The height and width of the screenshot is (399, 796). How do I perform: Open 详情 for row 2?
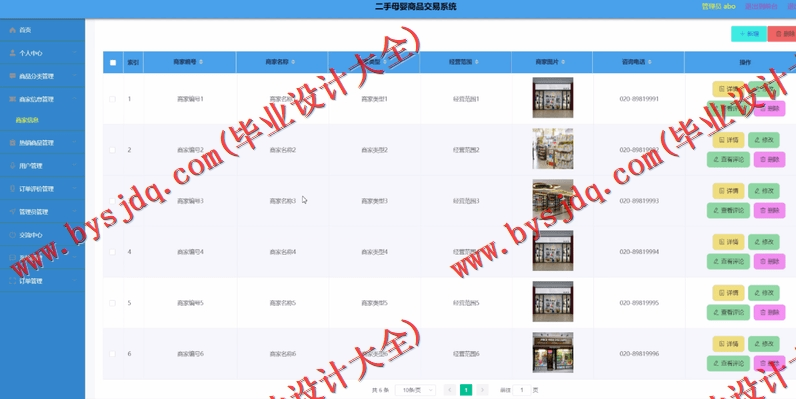[x=728, y=140]
